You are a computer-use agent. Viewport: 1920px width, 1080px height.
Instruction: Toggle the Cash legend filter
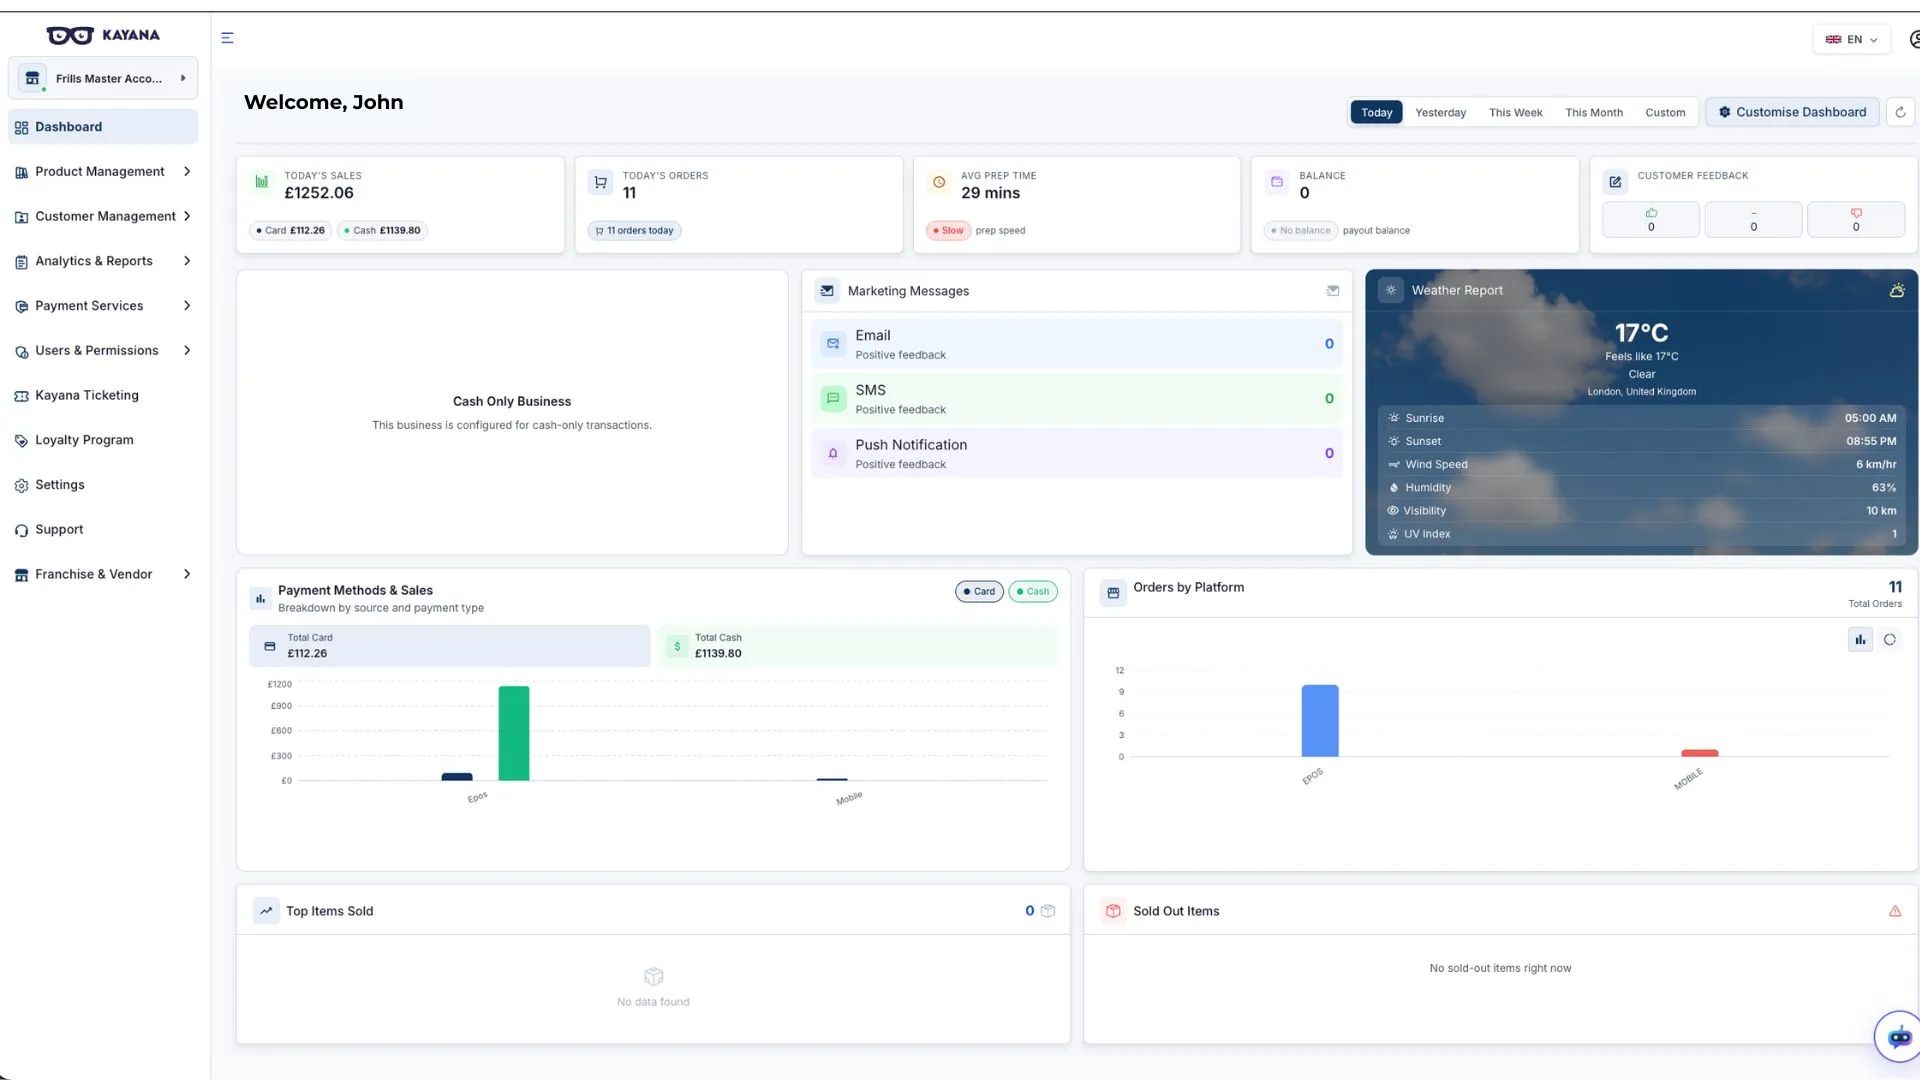point(1033,591)
